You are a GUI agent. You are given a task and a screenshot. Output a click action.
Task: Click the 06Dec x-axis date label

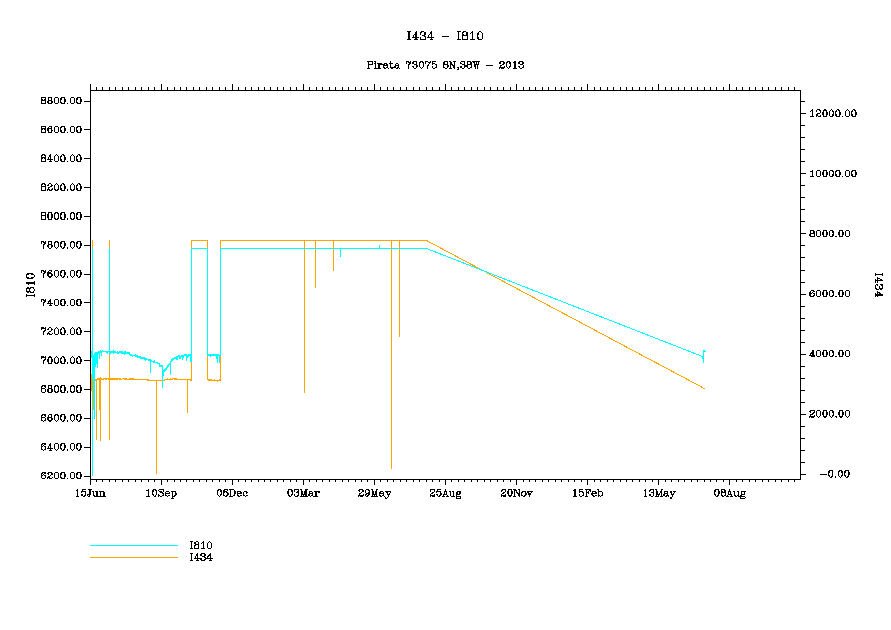tap(232, 493)
